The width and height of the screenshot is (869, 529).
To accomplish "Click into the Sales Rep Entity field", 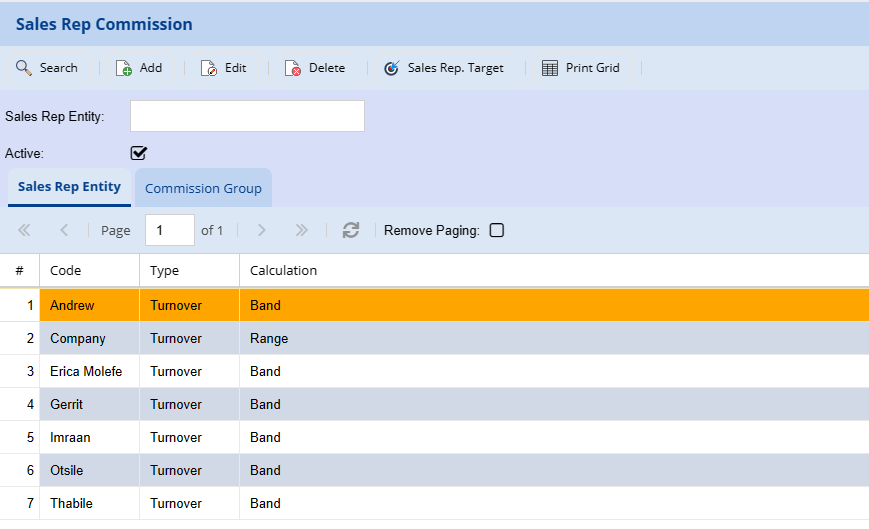I will pyautogui.click(x=247, y=116).
